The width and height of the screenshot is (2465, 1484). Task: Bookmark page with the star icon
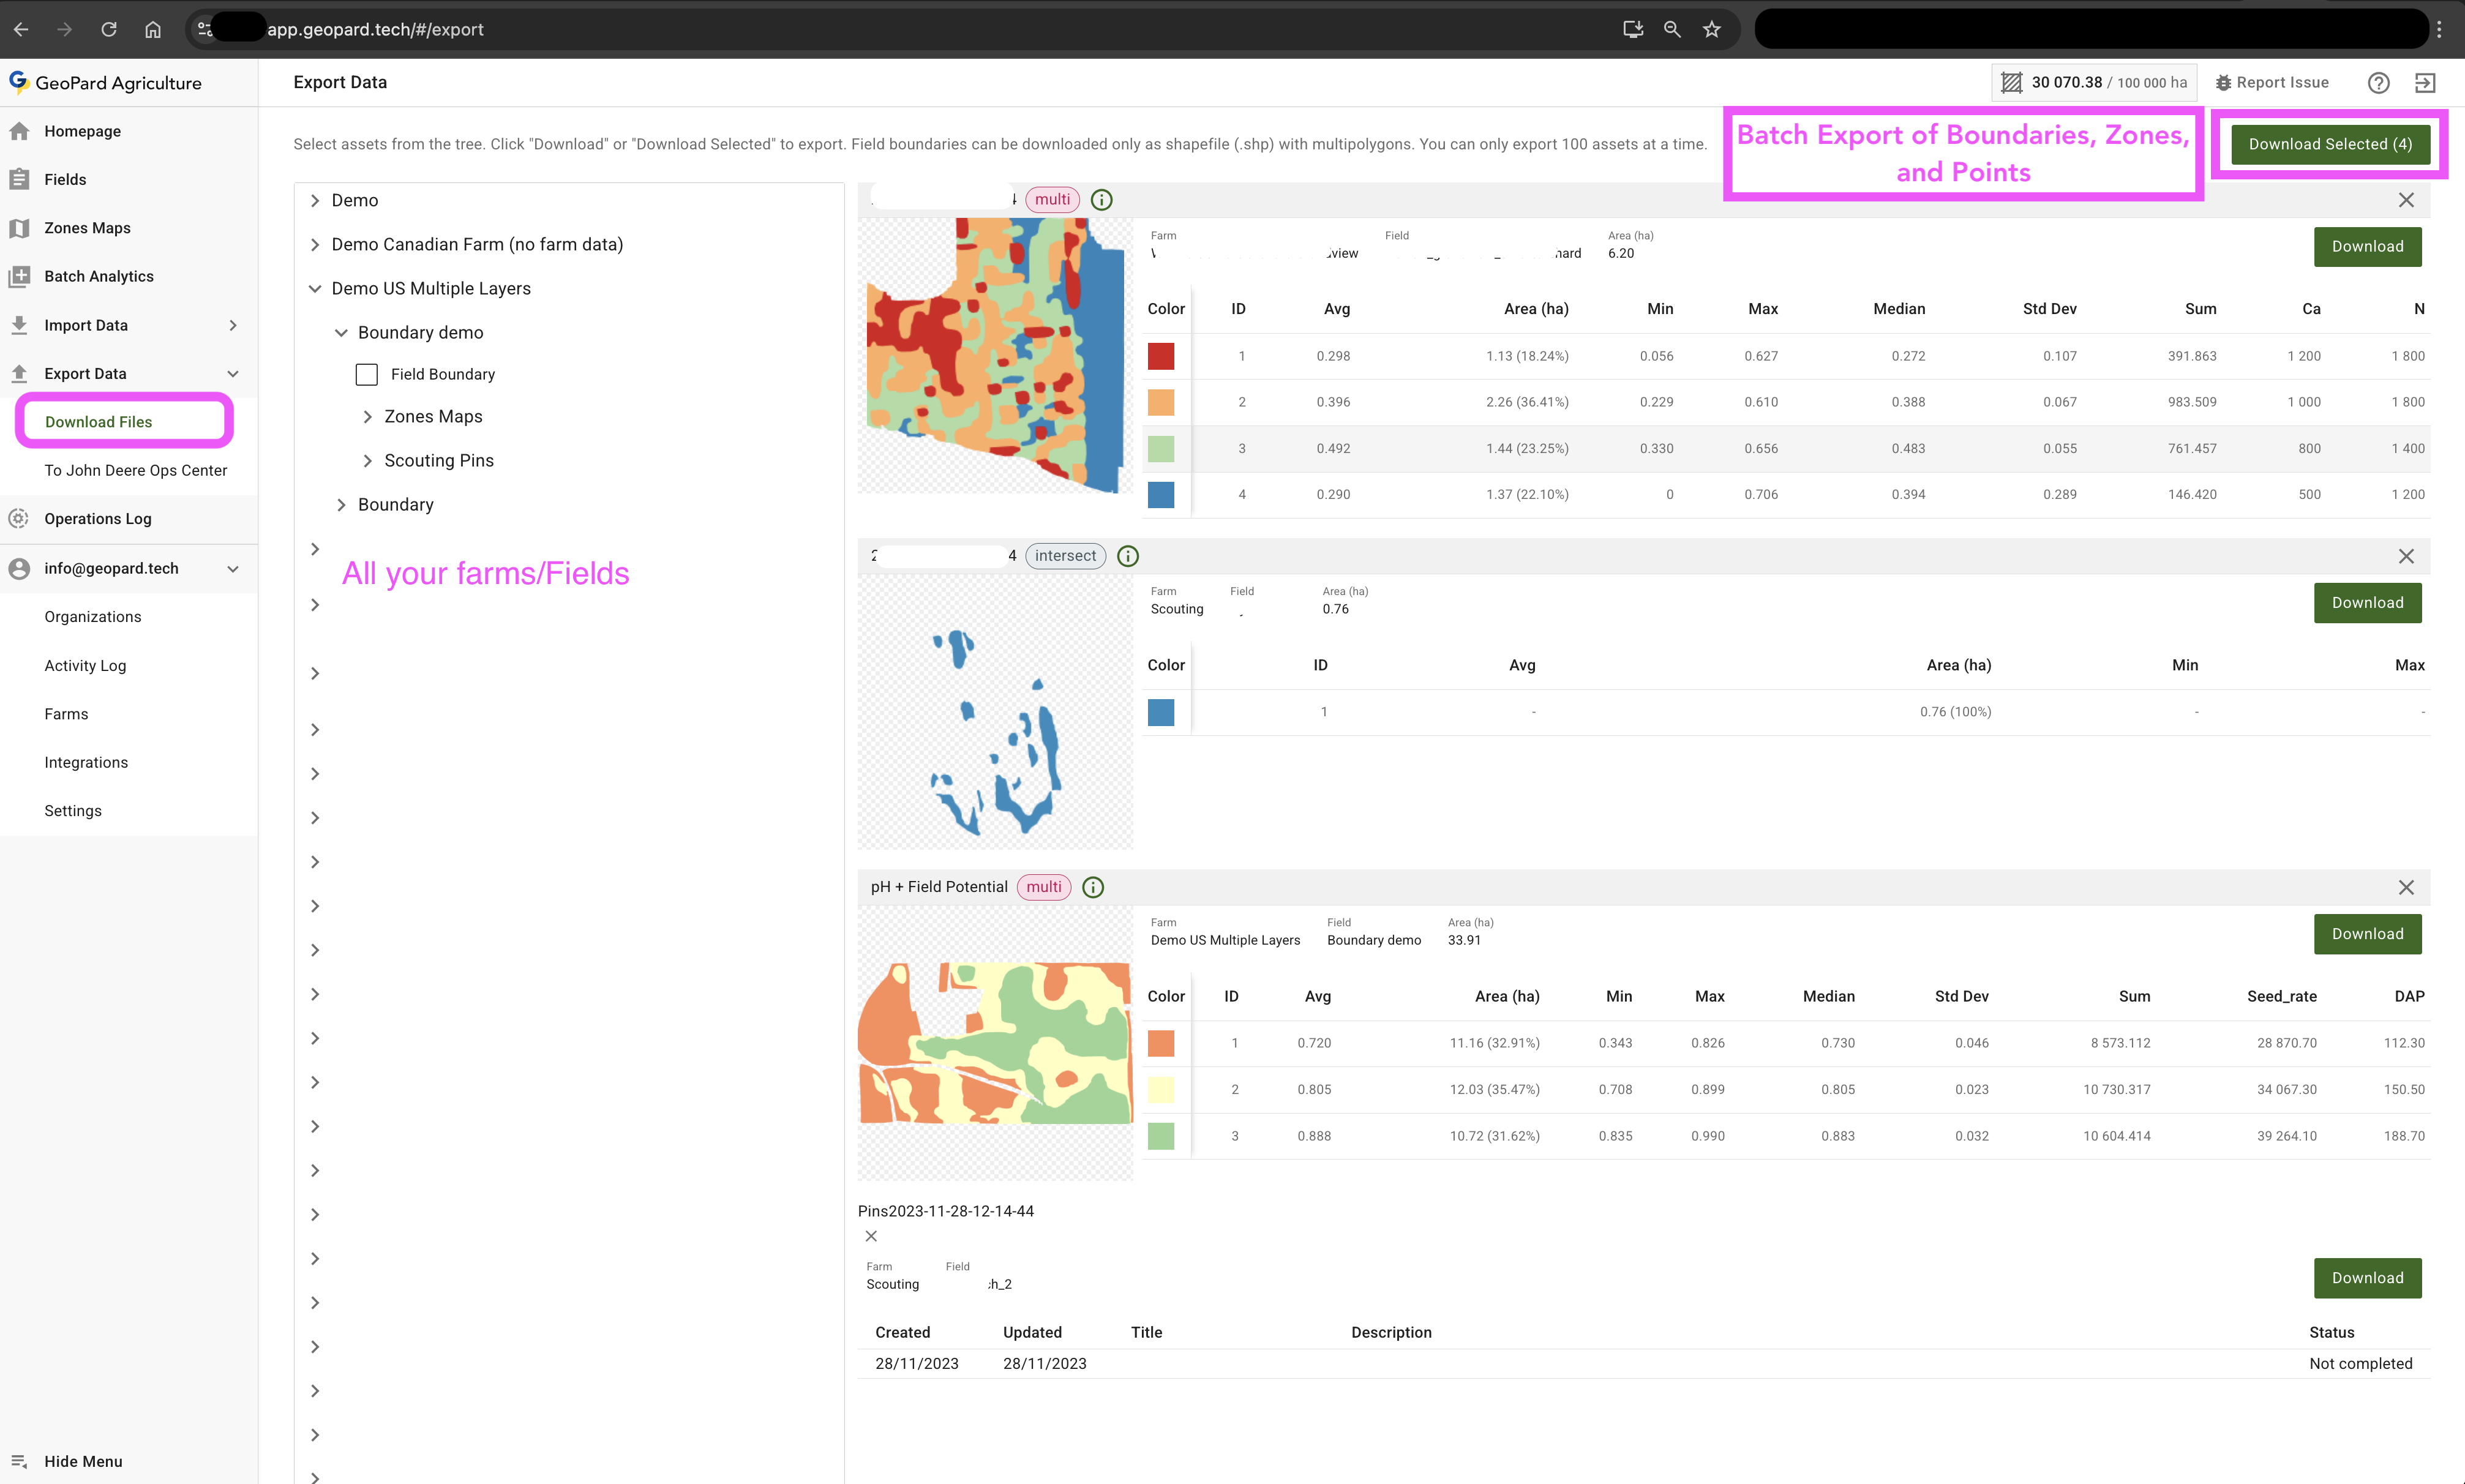[1712, 29]
